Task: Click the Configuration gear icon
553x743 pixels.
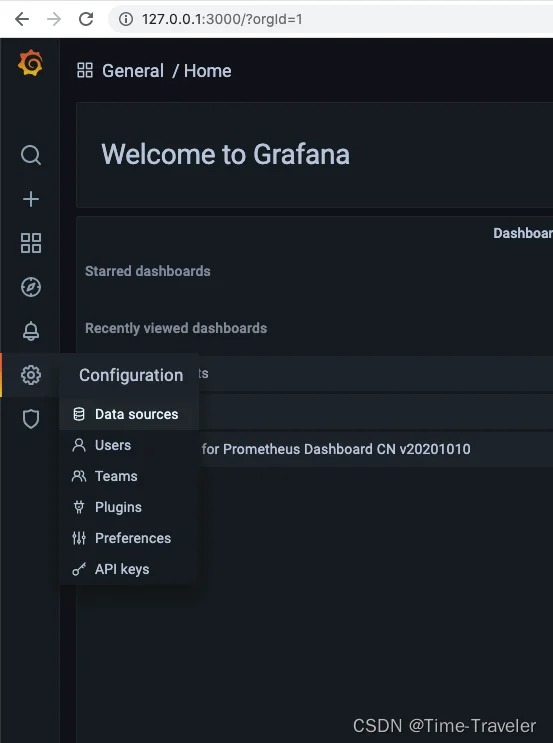Action: point(31,375)
